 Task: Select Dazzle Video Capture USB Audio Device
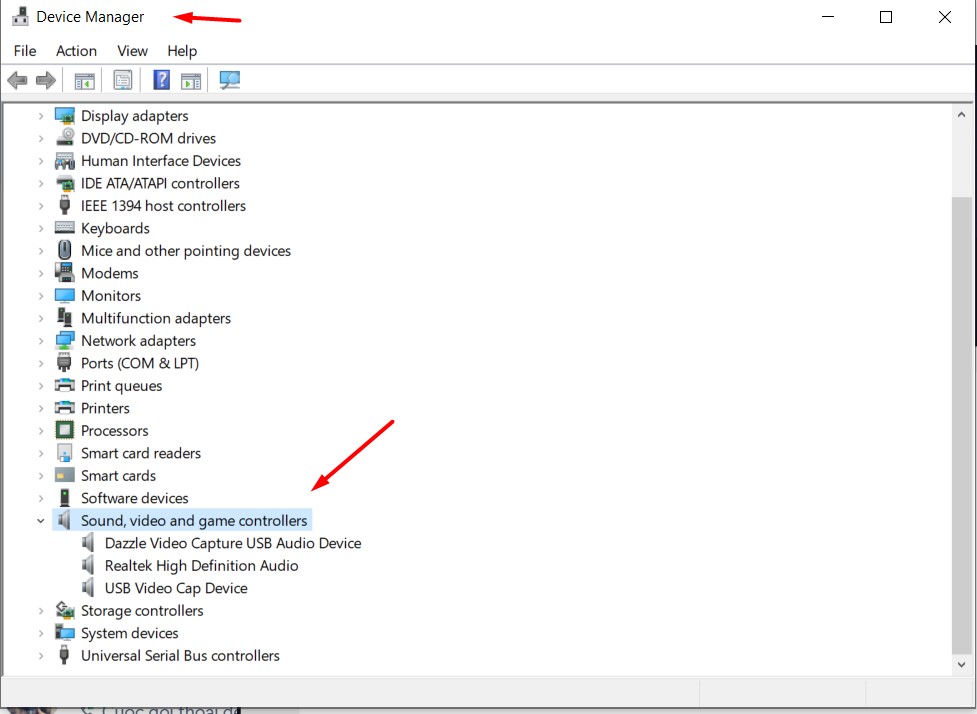click(233, 543)
